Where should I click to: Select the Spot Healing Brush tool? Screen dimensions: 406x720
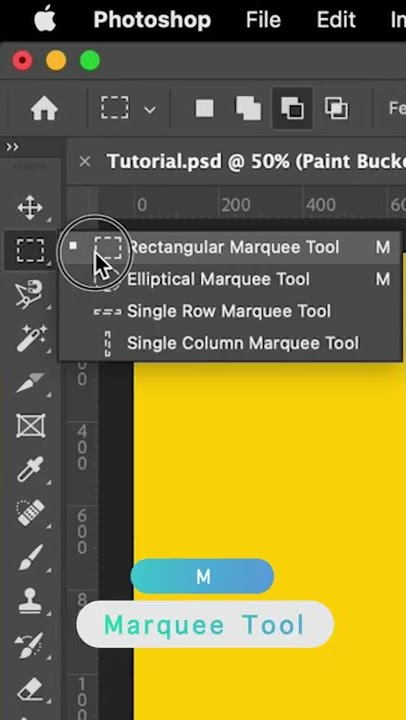click(x=30, y=513)
